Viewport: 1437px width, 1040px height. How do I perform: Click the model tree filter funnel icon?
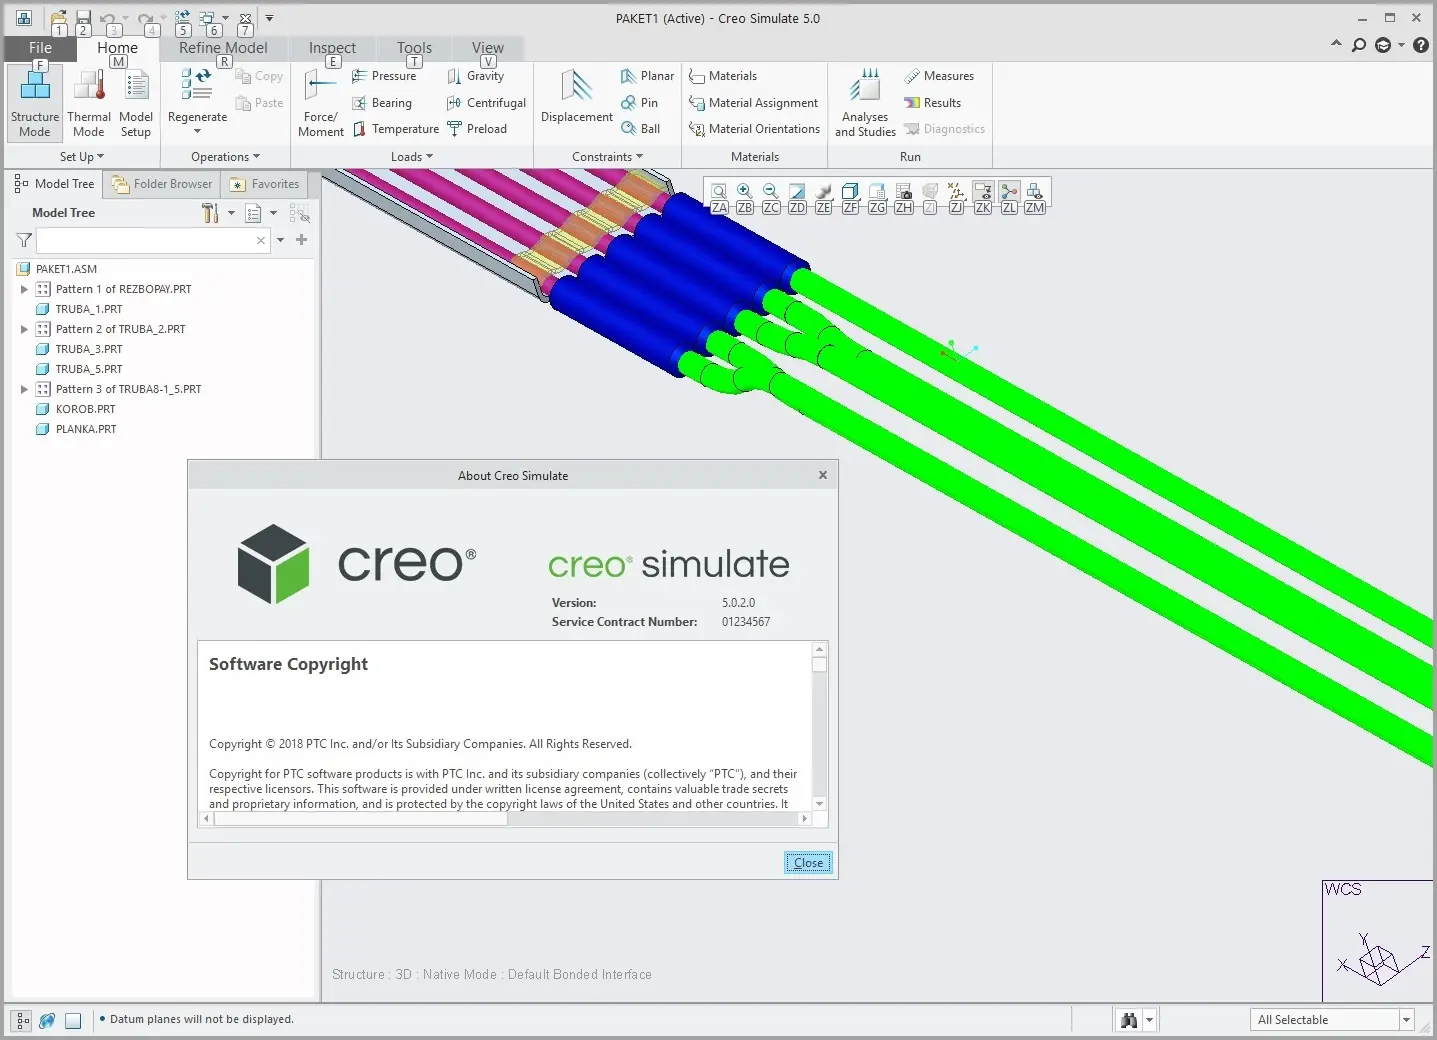[24, 240]
